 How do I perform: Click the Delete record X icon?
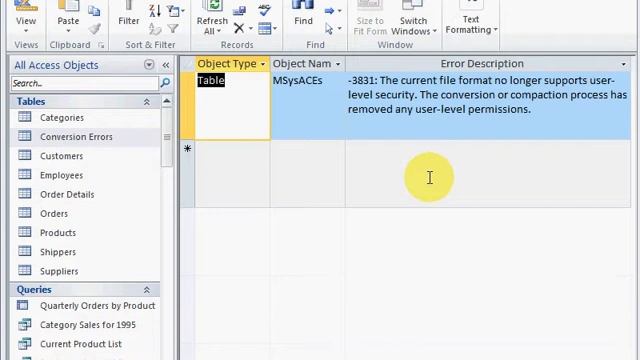(239, 28)
